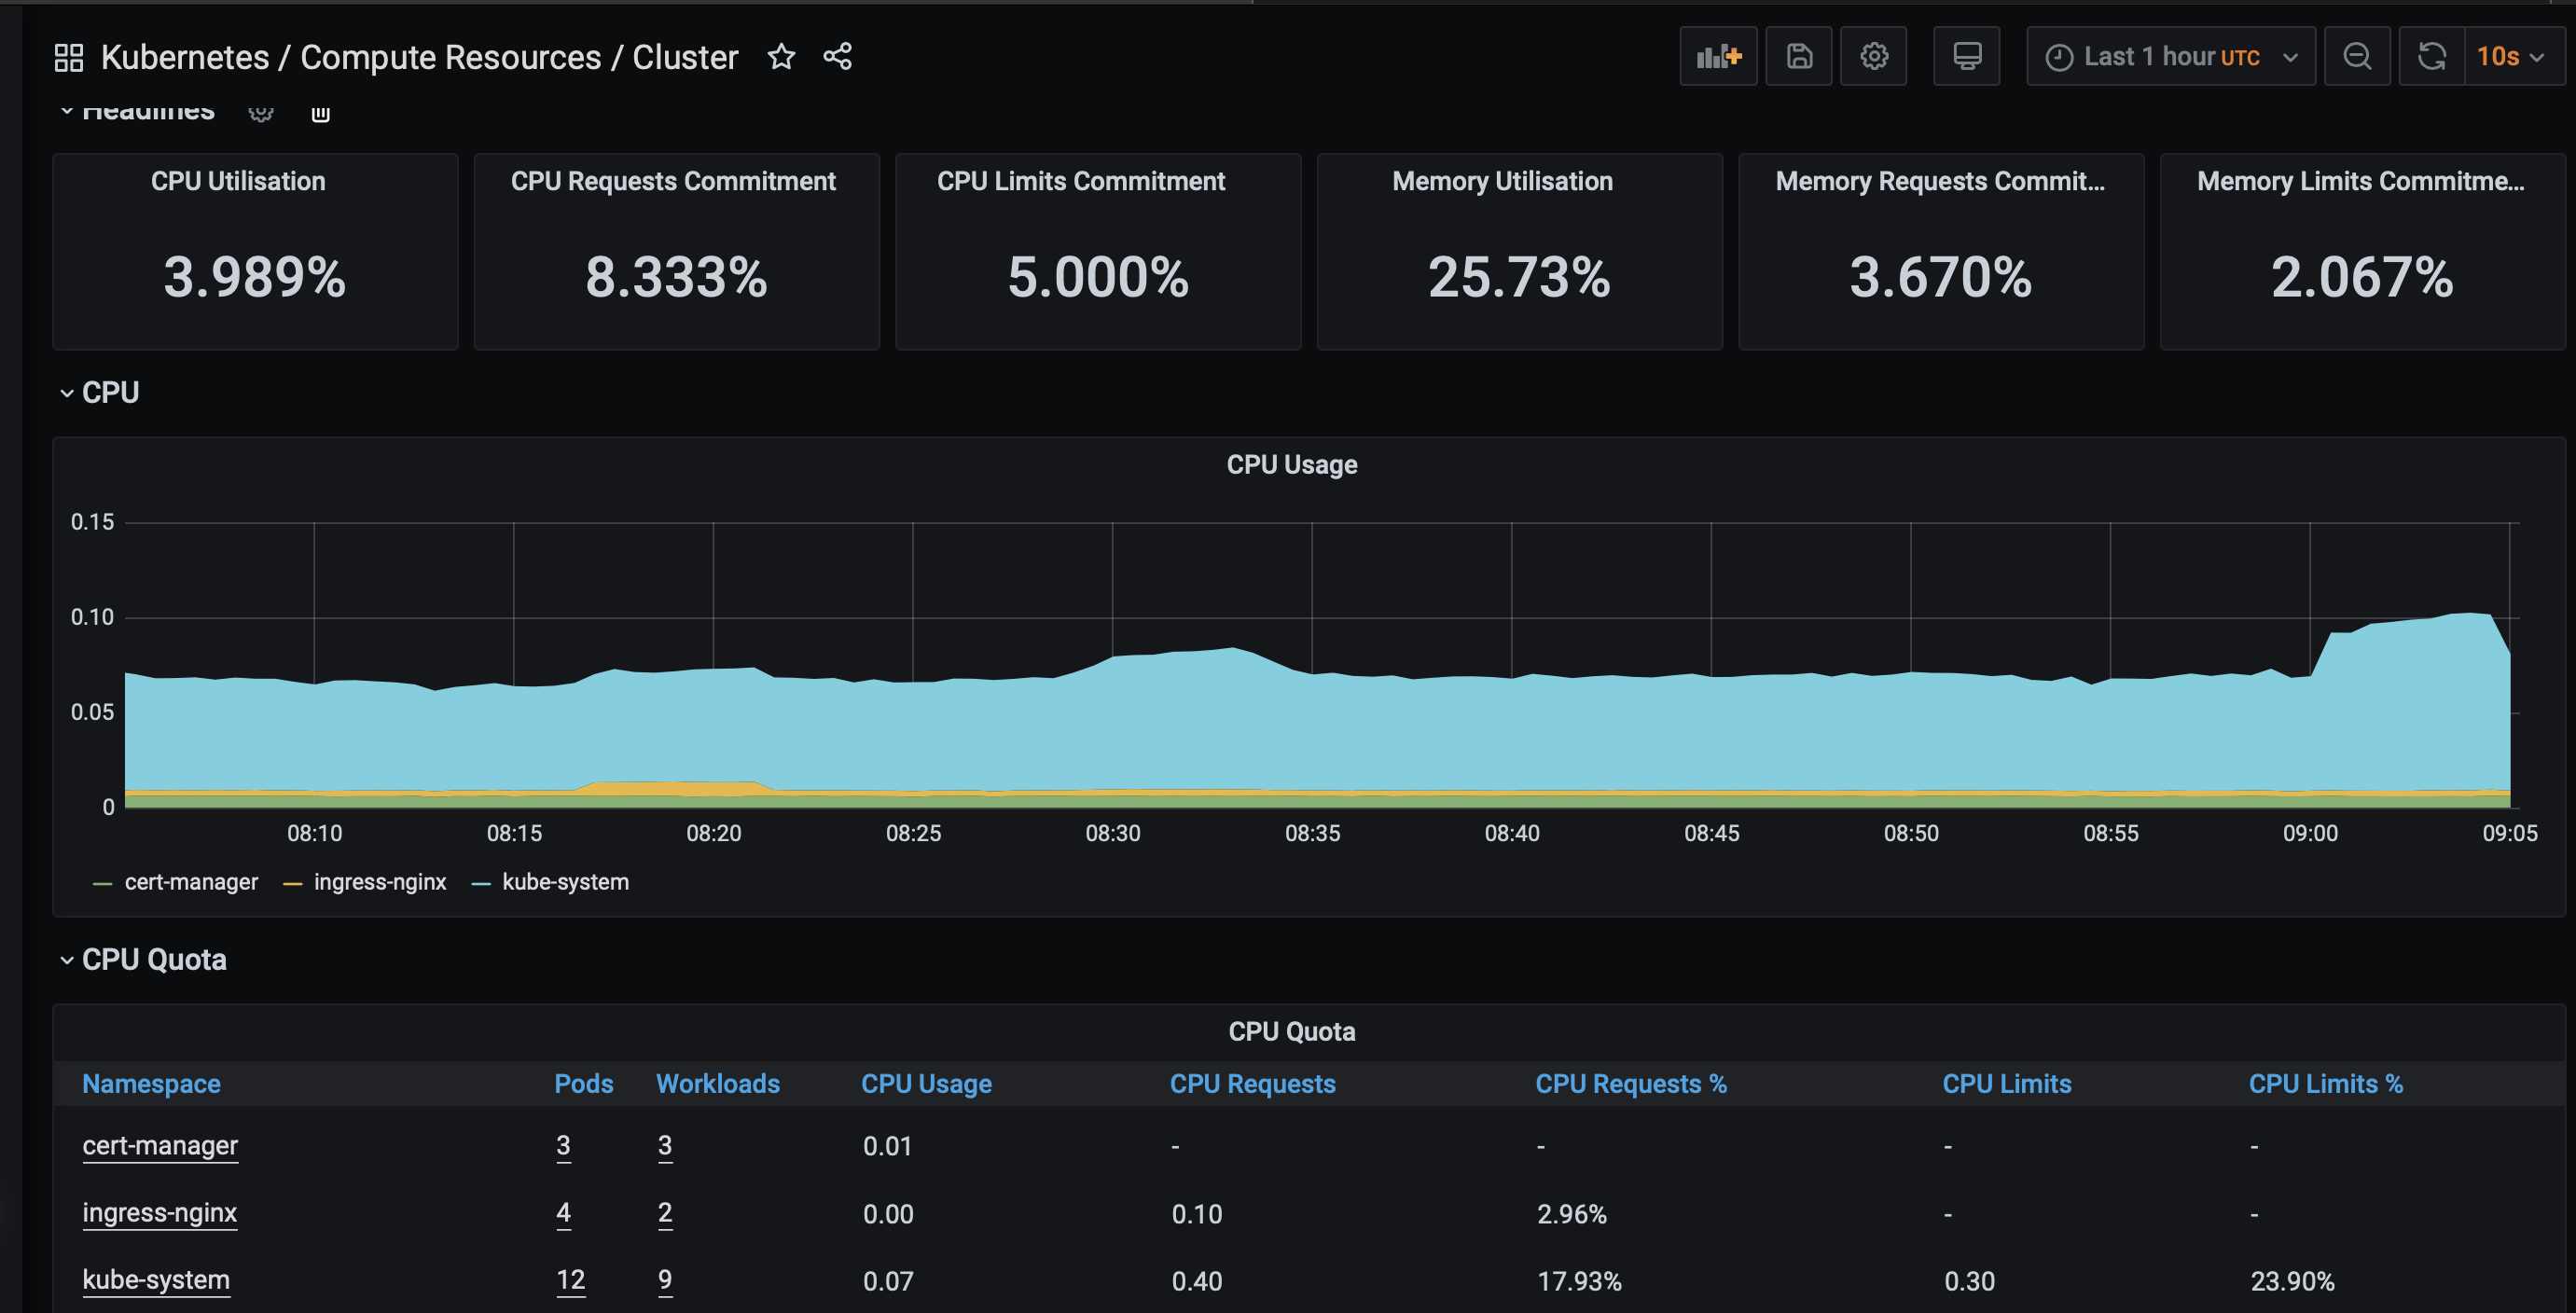This screenshot has height=1313, width=2576.
Task: Click the add panel icon
Action: (1717, 57)
